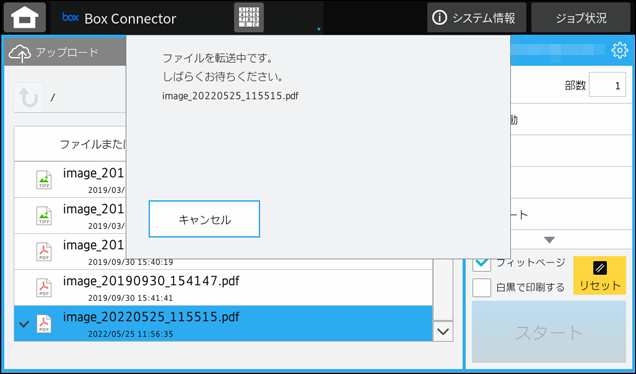The height and width of the screenshot is (374, 636).
Task: Expand more print settings triangle
Action: (x=549, y=240)
